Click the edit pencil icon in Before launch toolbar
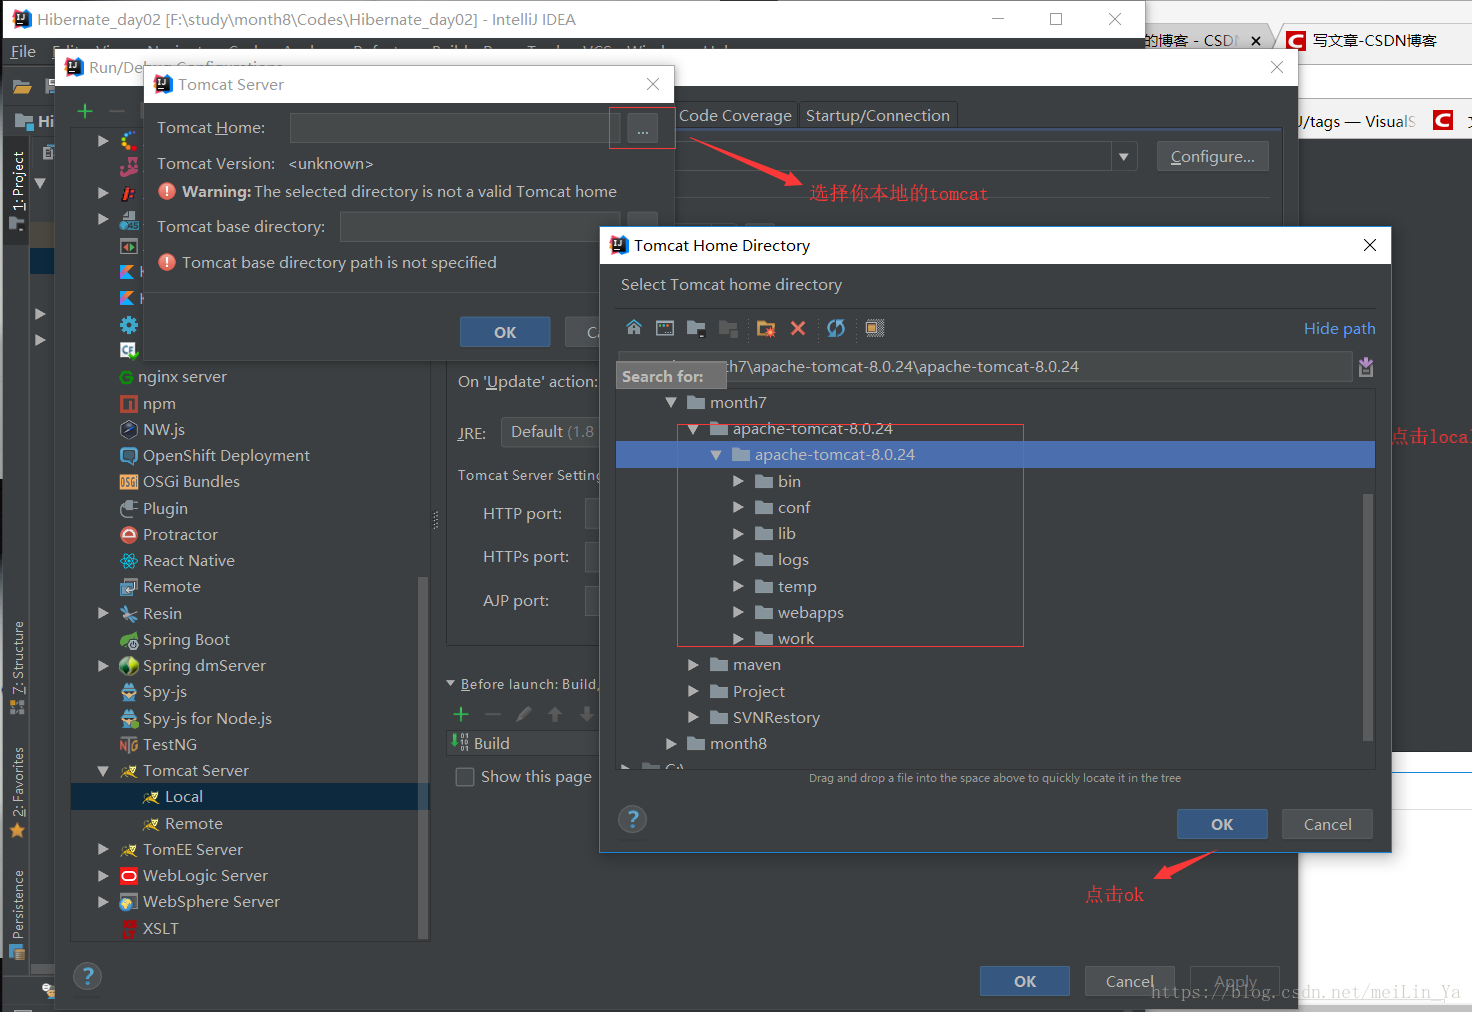1472x1012 pixels. [x=523, y=714]
